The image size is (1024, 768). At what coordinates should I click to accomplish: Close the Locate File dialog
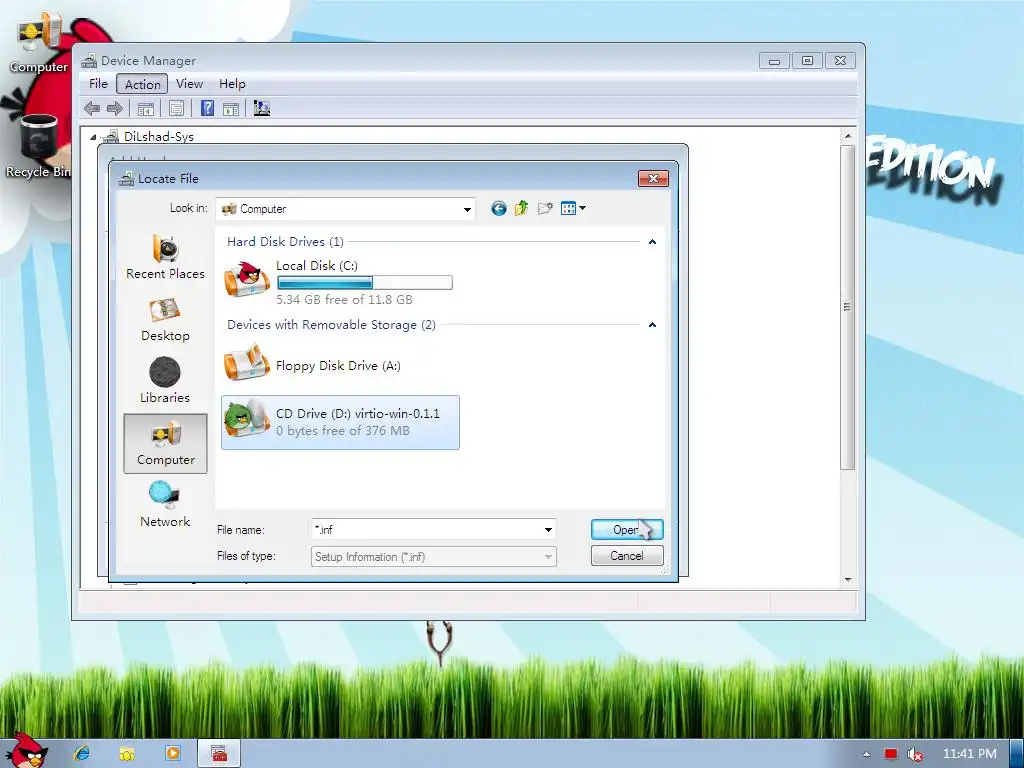pyautogui.click(x=653, y=178)
